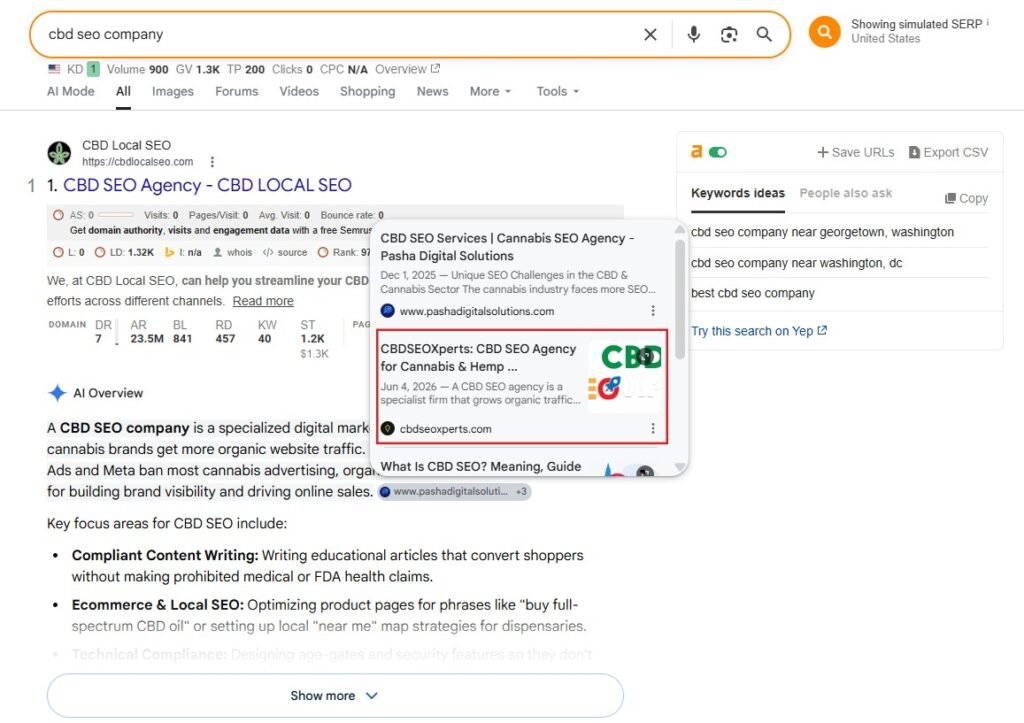This screenshot has height=723, width=1024.
Task: Select the All results tab
Action: tap(123, 91)
